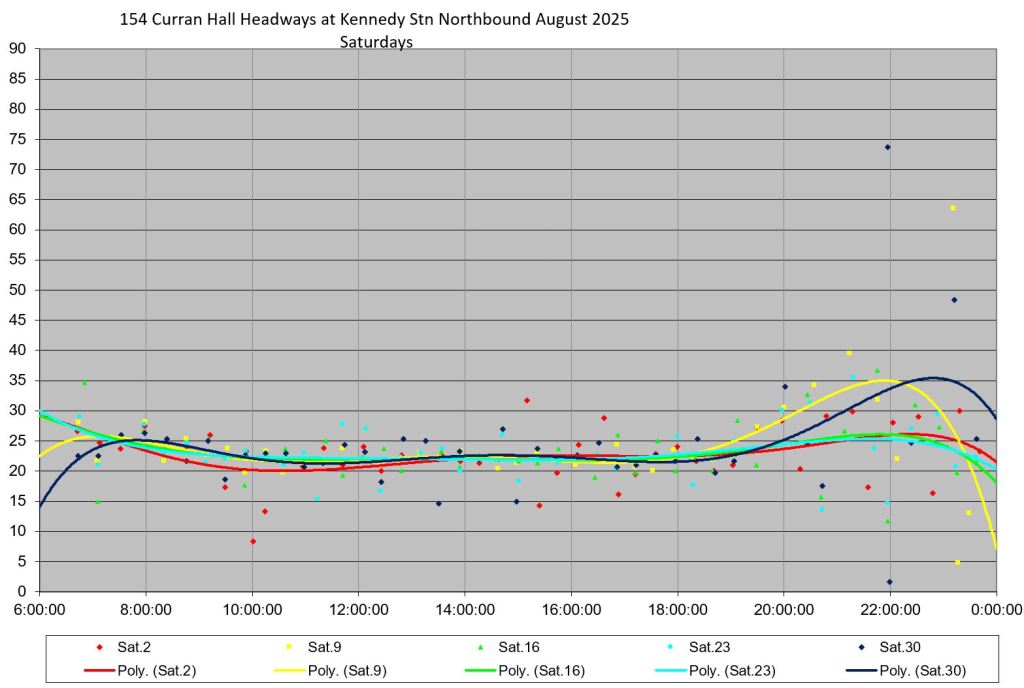Click the Sat.30 navy diamond legend marker
Image resolution: width=1024 pixels, height=688 pixels.
click(859, 645)
